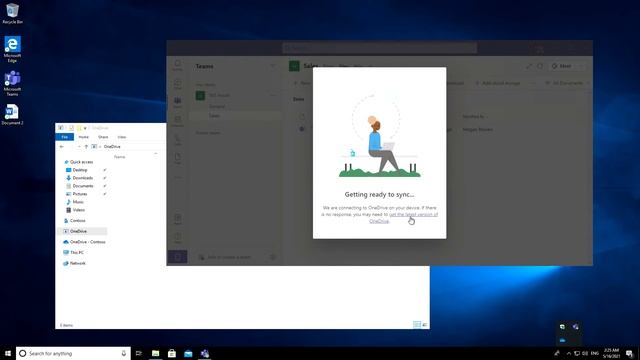Open more options for the team in Teams list
This screenshot has height=360, width=640.
[x=273, y=96]
